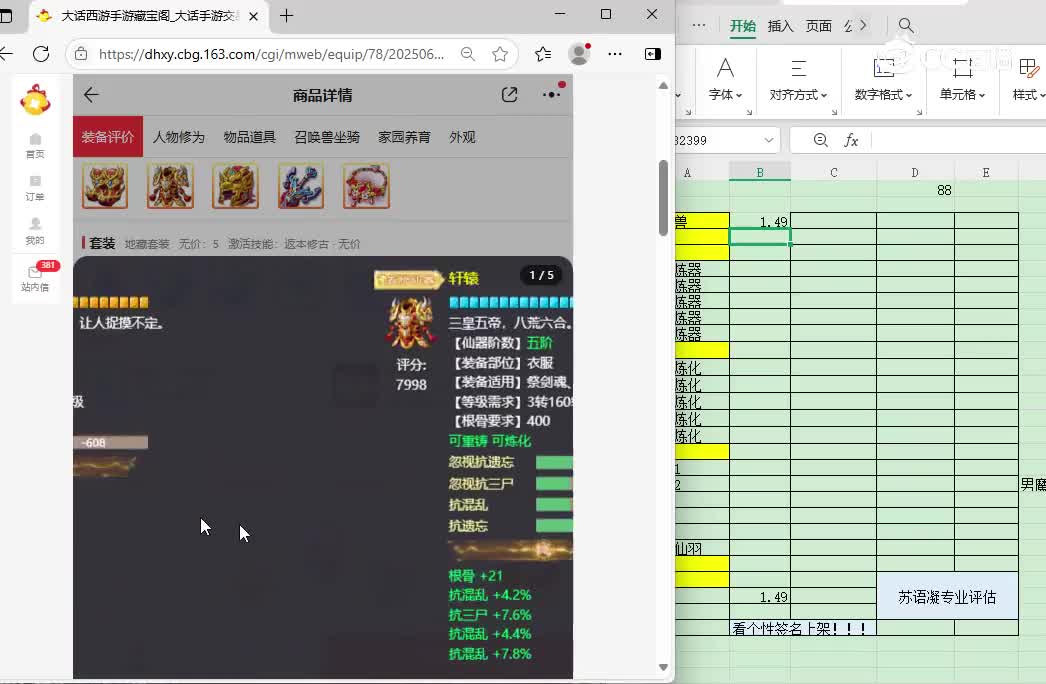Select column C header
Viewport: 1046px width, 684px height.
pos(834,172)
